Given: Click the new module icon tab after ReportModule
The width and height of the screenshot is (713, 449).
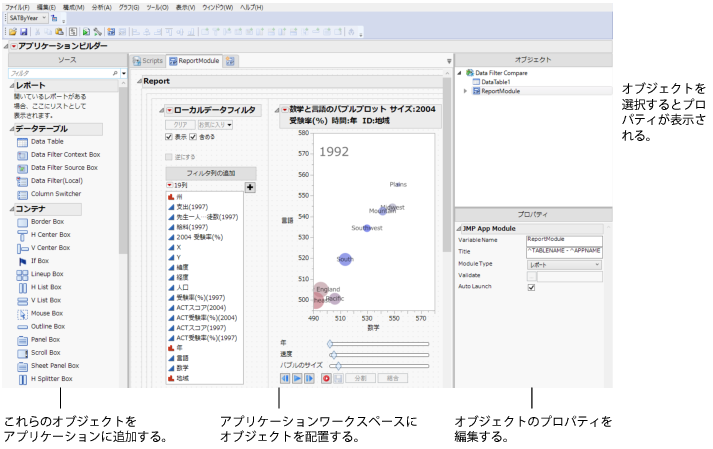Looking at the screenshot, I should tap(230, 61).
